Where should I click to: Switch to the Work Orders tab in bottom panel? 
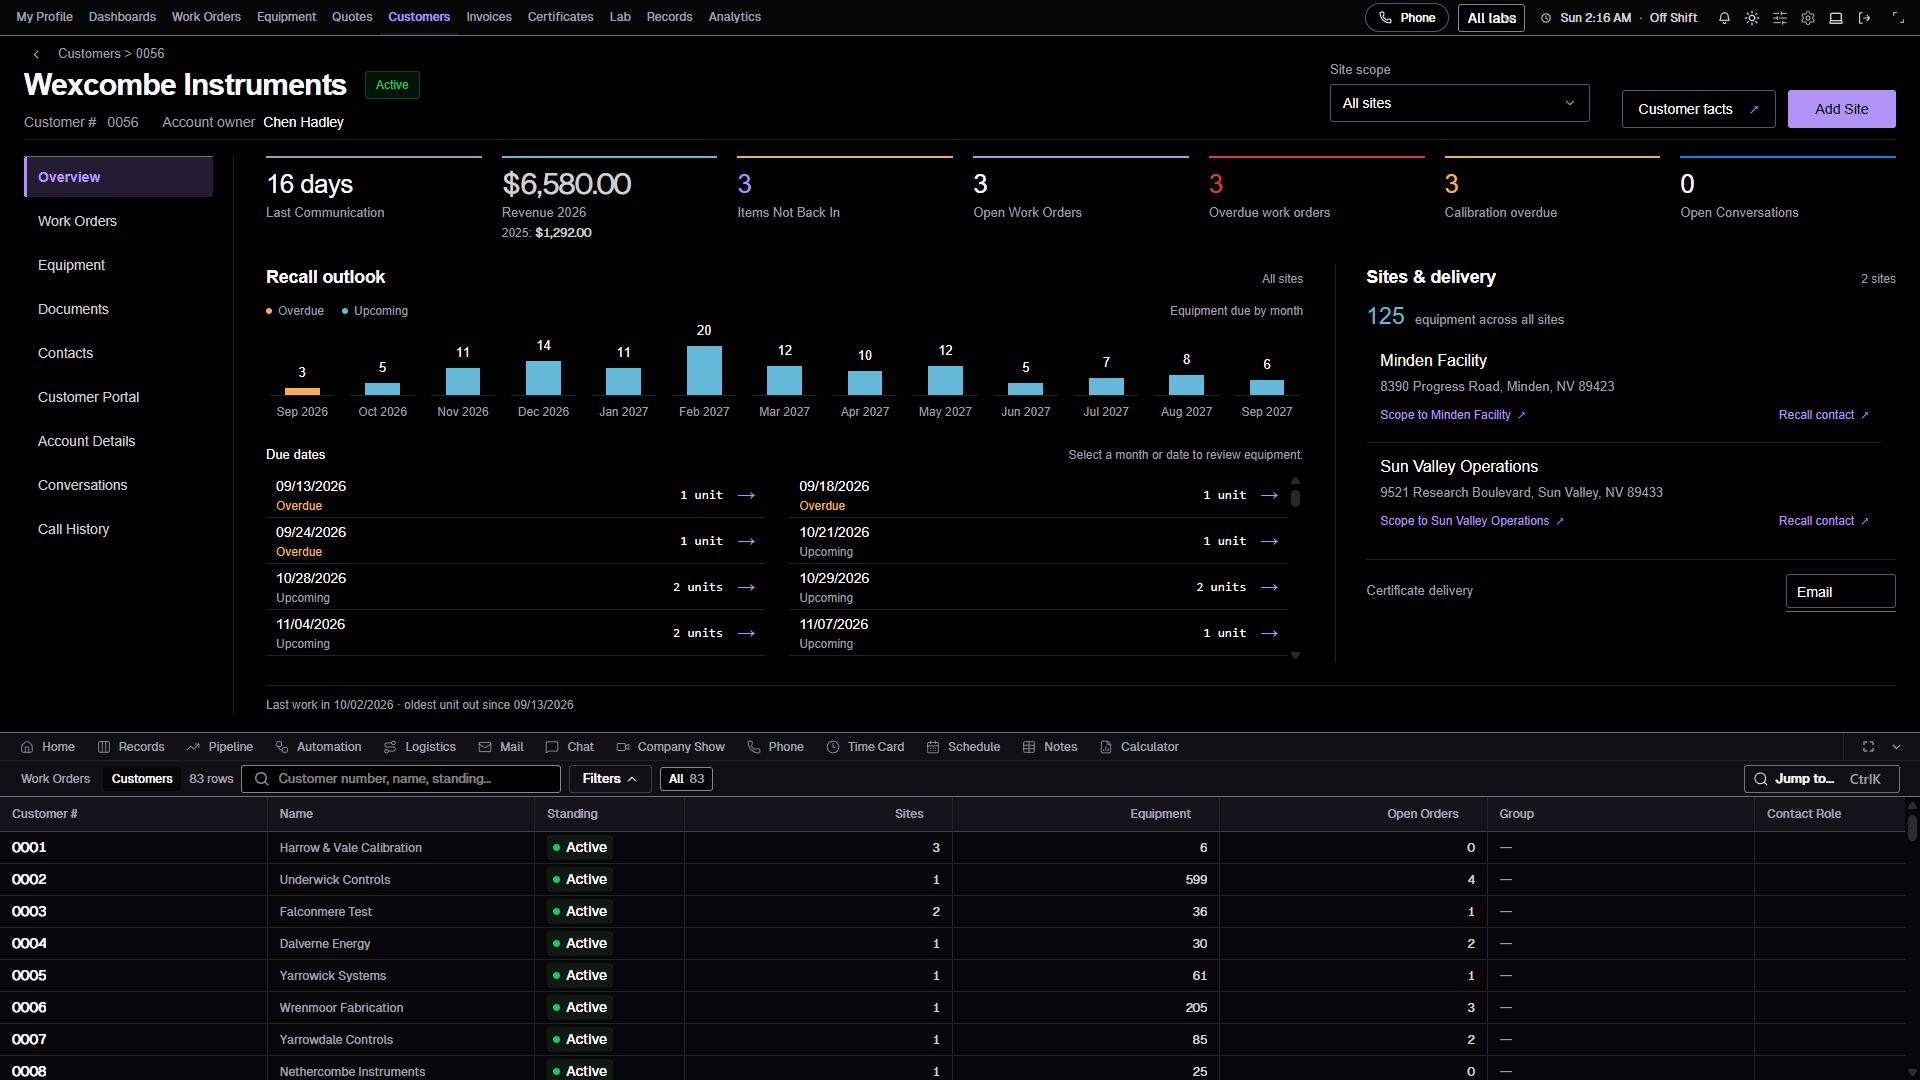55,779
